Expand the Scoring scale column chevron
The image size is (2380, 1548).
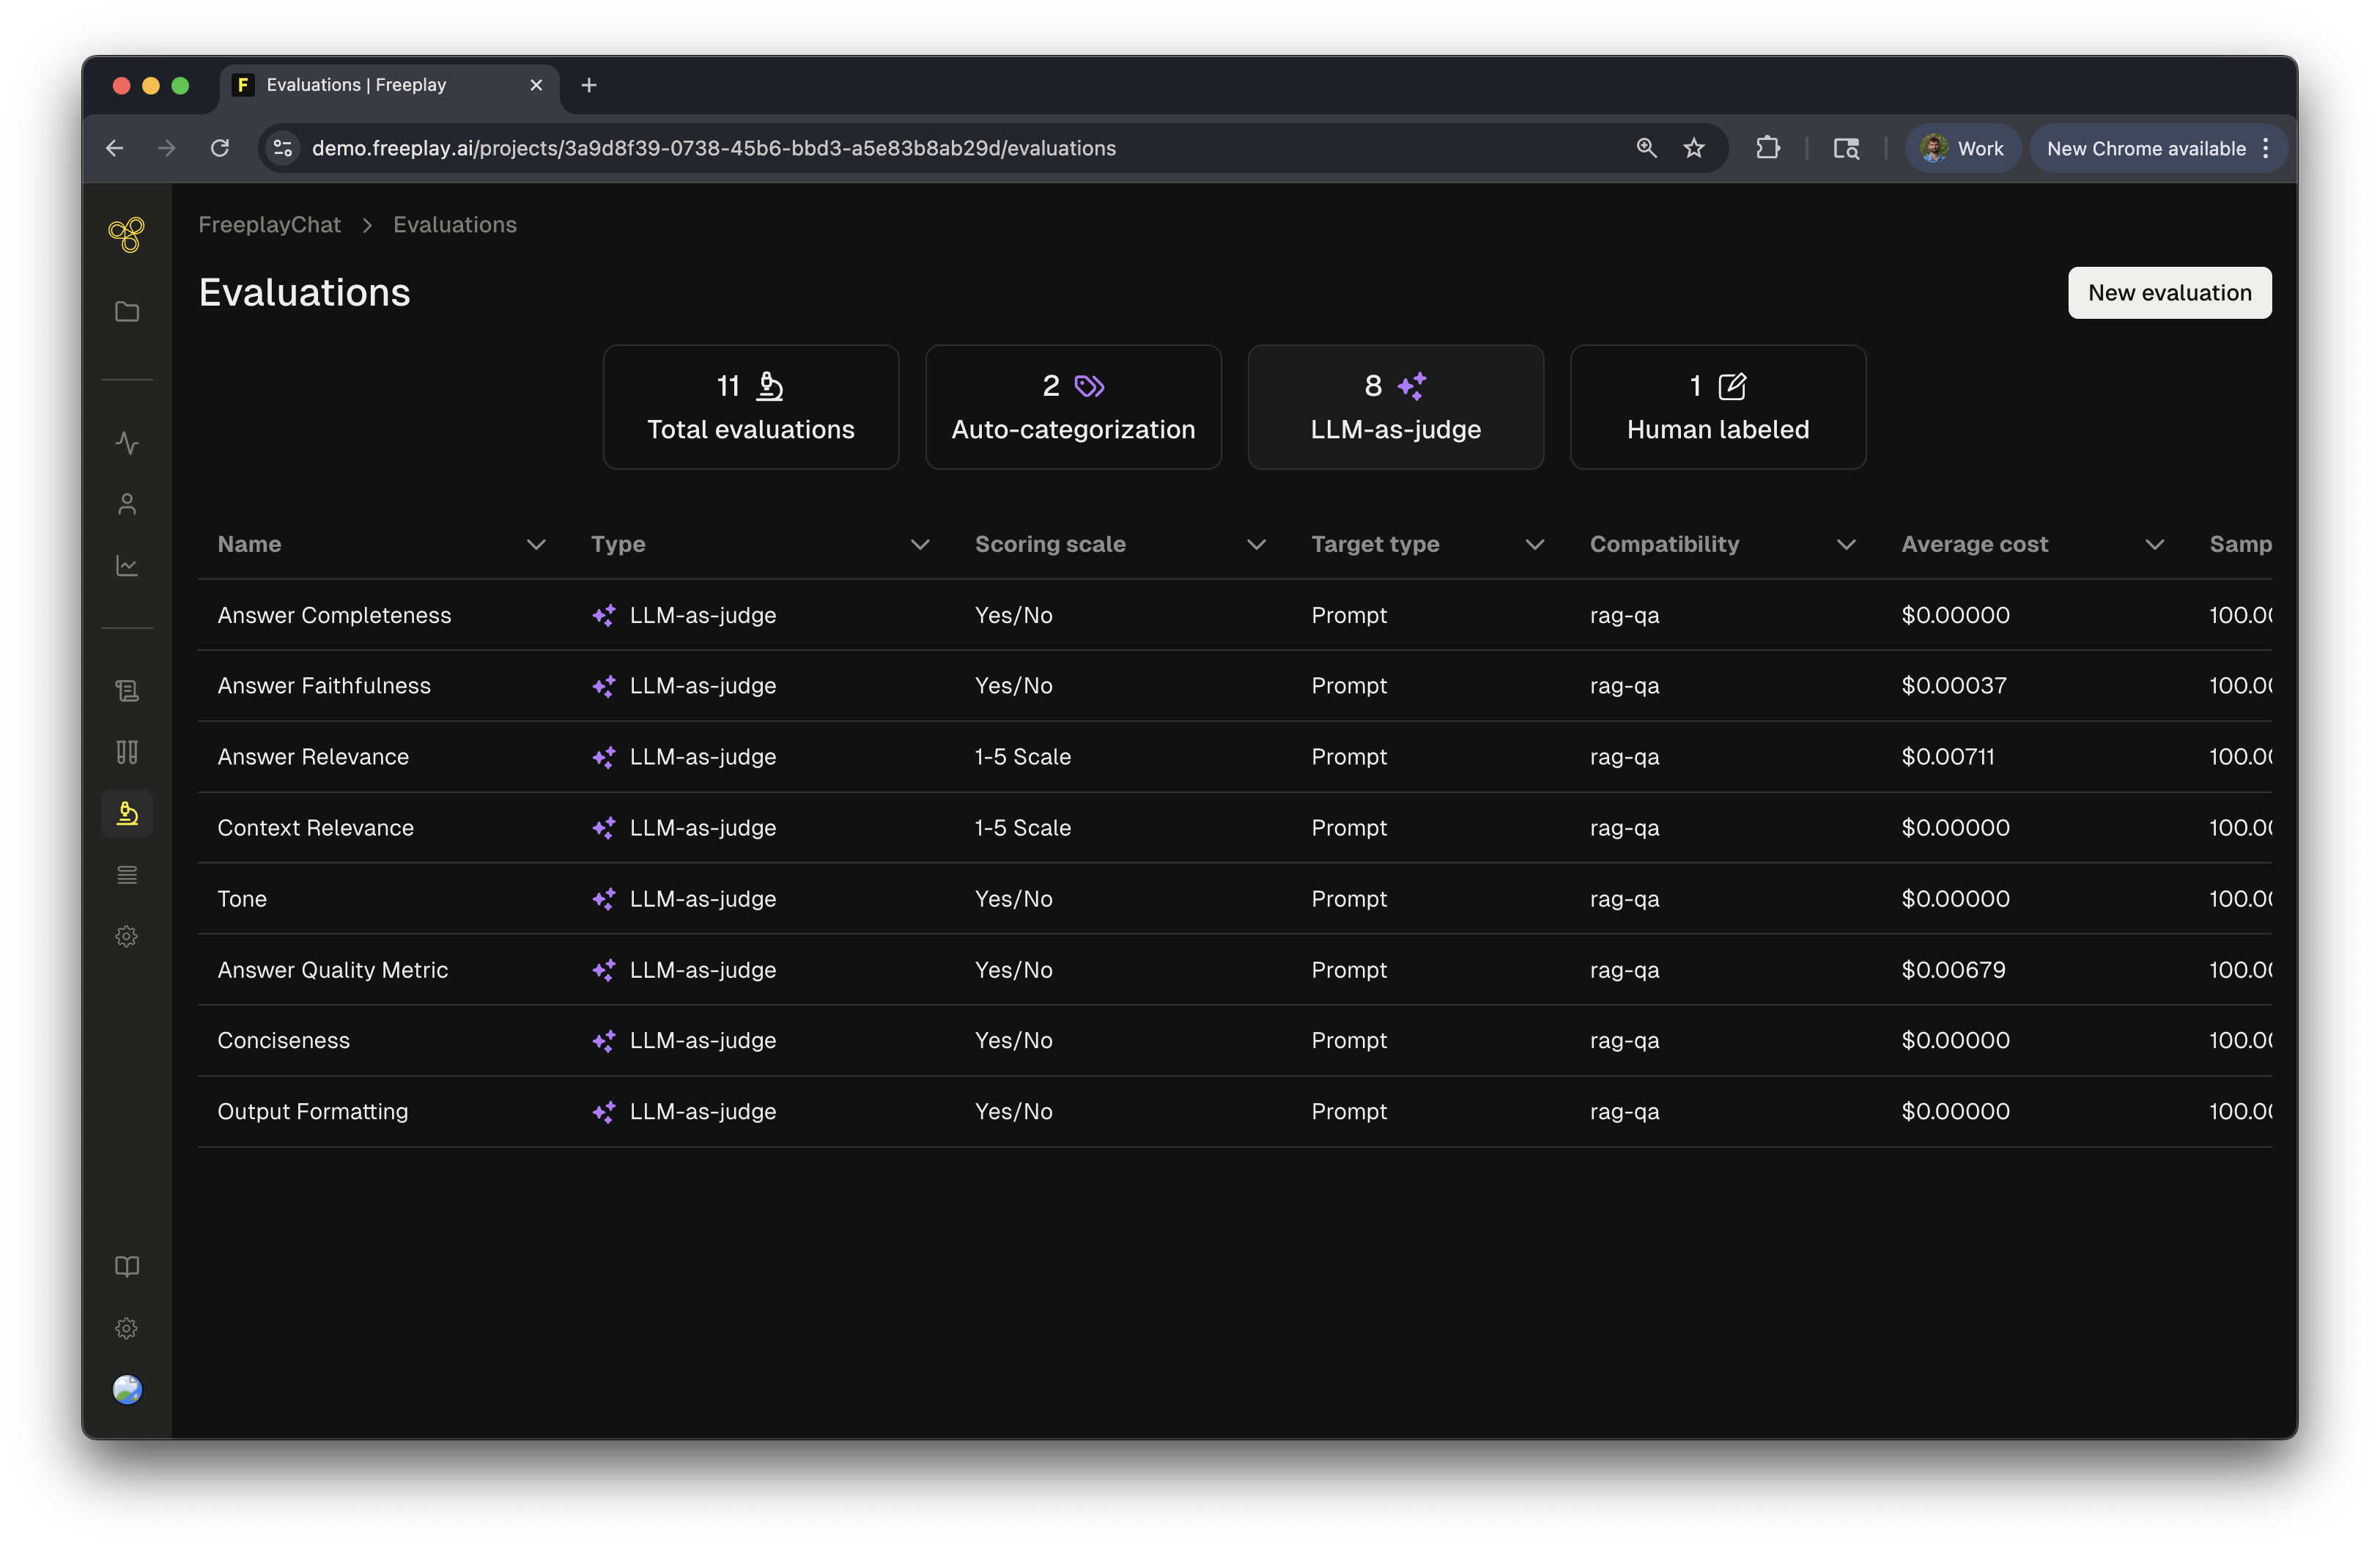pyautogui.click(x=1256, y=544)
